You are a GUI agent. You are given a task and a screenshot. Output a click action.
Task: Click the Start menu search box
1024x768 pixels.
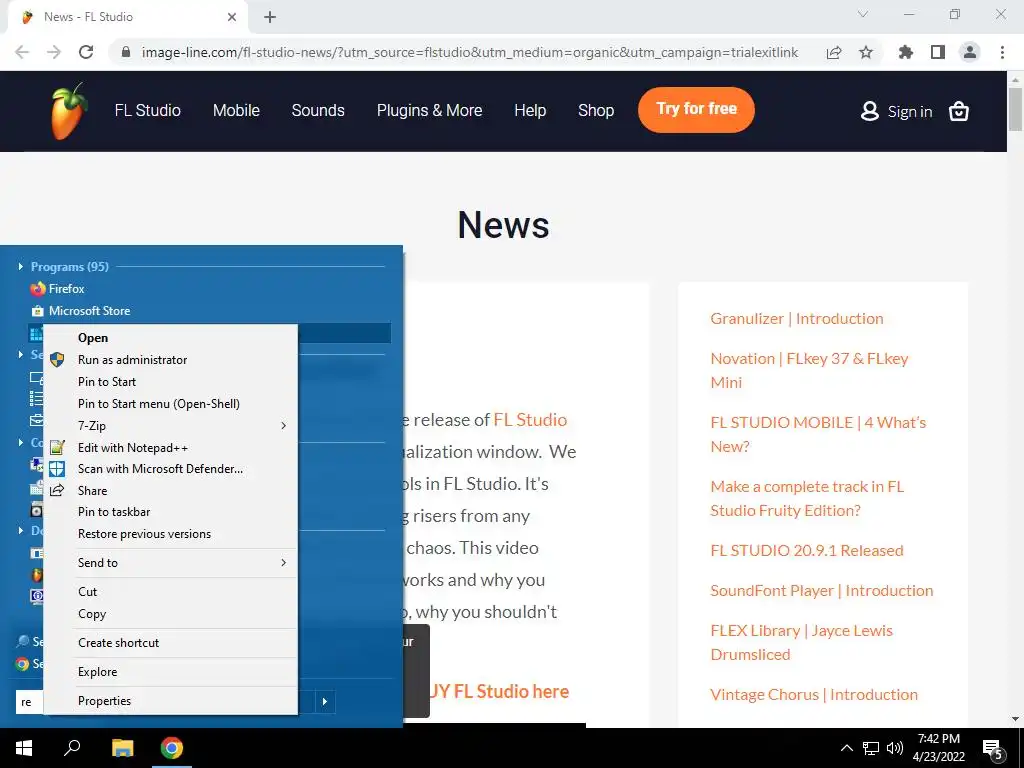pos(29,702)
